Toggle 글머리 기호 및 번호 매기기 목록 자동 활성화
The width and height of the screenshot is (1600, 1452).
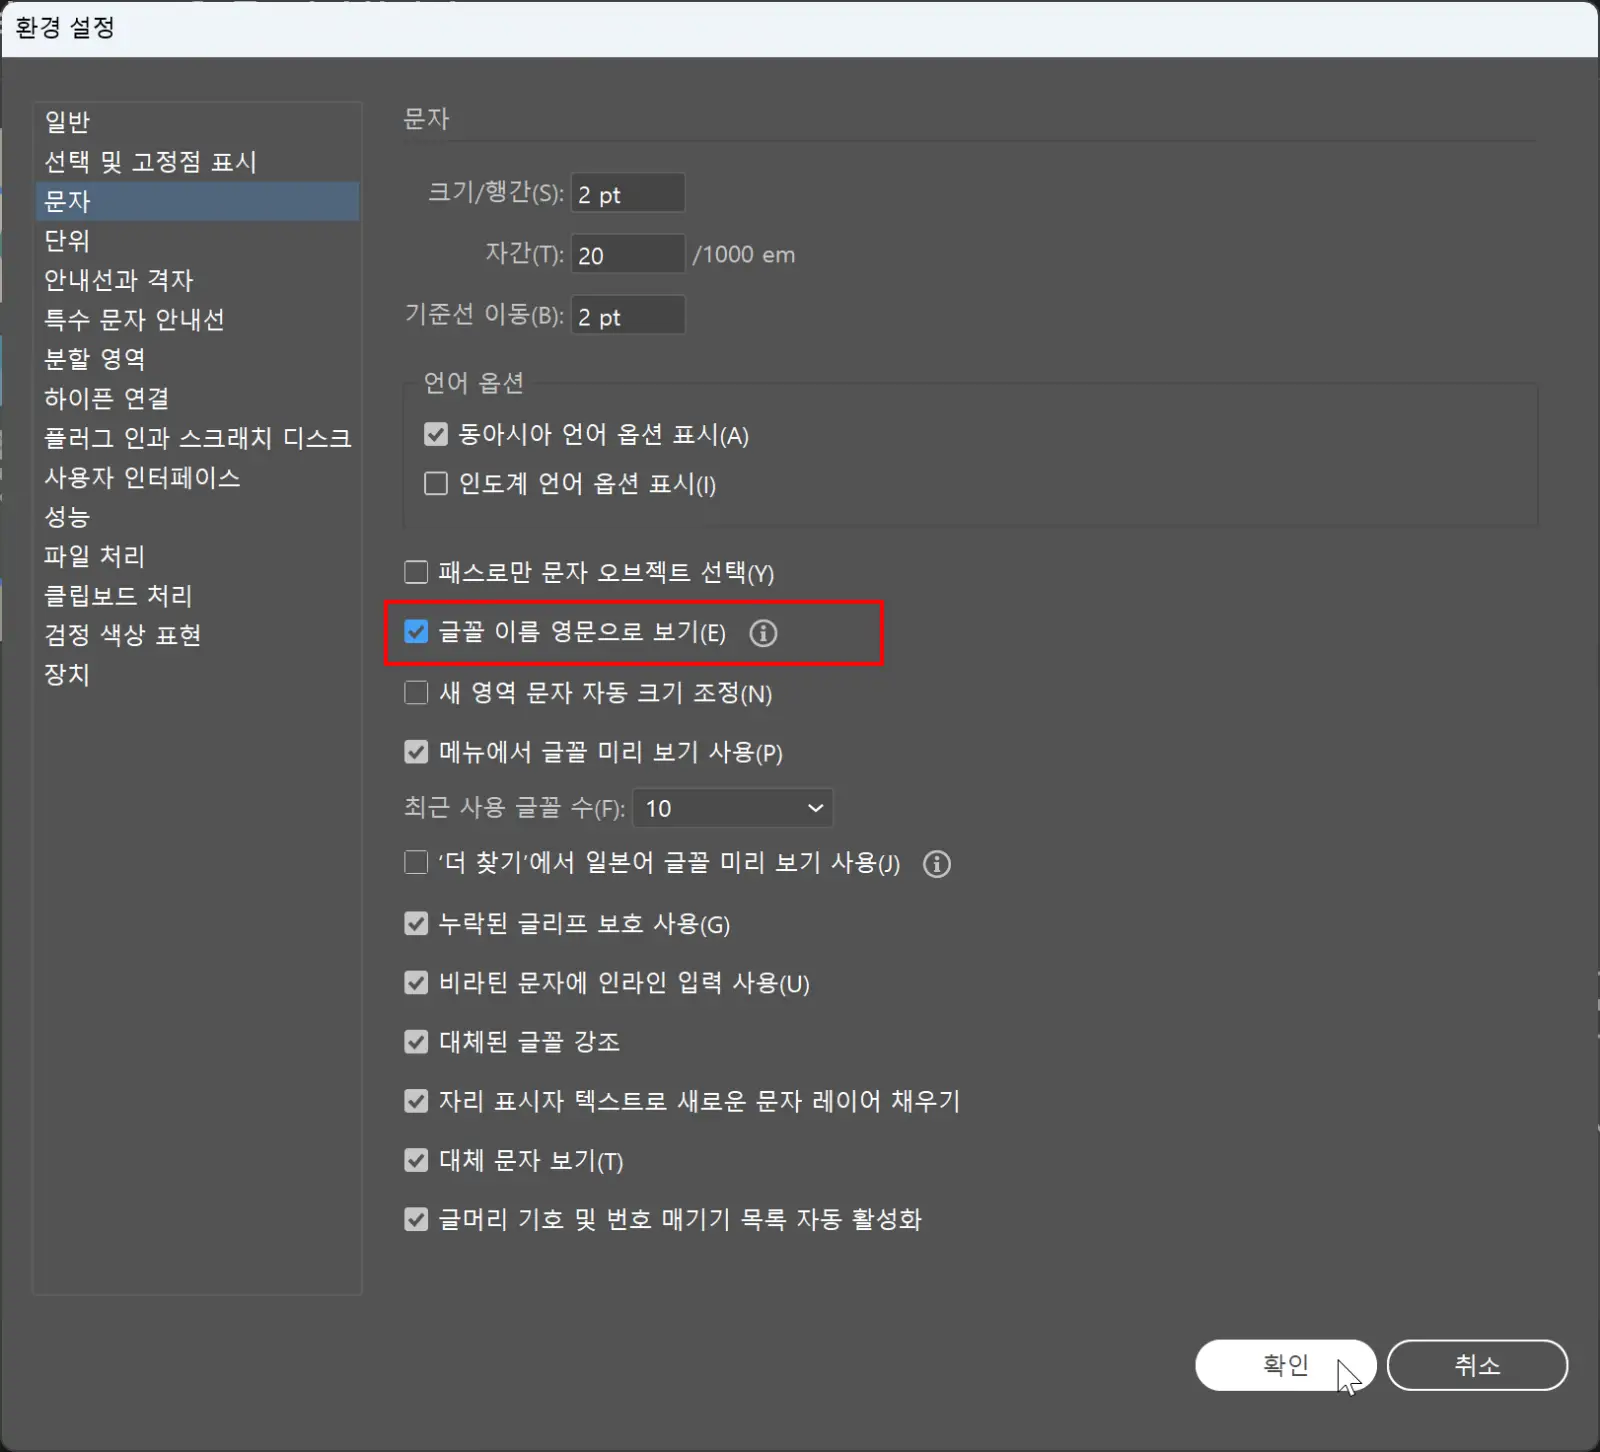[416, 1219]
